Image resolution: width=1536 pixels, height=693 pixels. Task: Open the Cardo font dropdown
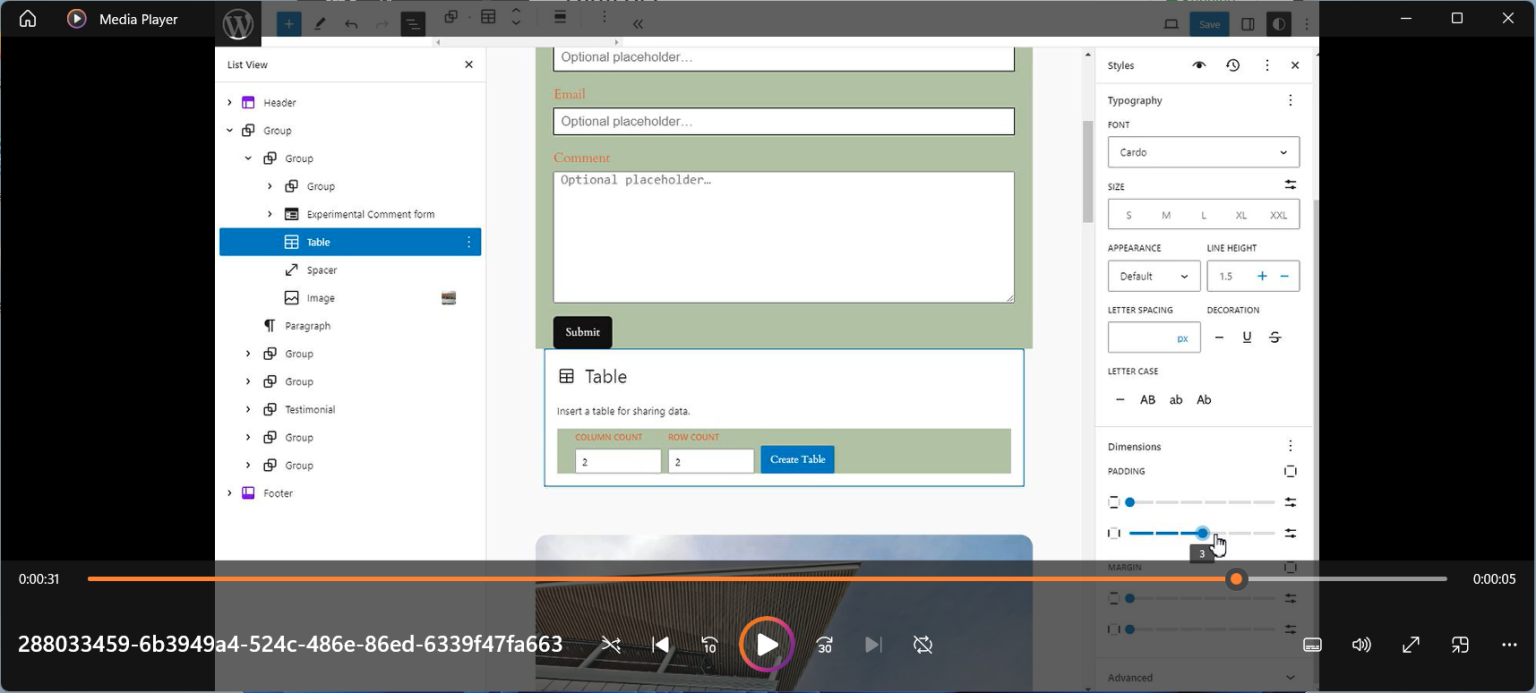[x=1203, y=152]
